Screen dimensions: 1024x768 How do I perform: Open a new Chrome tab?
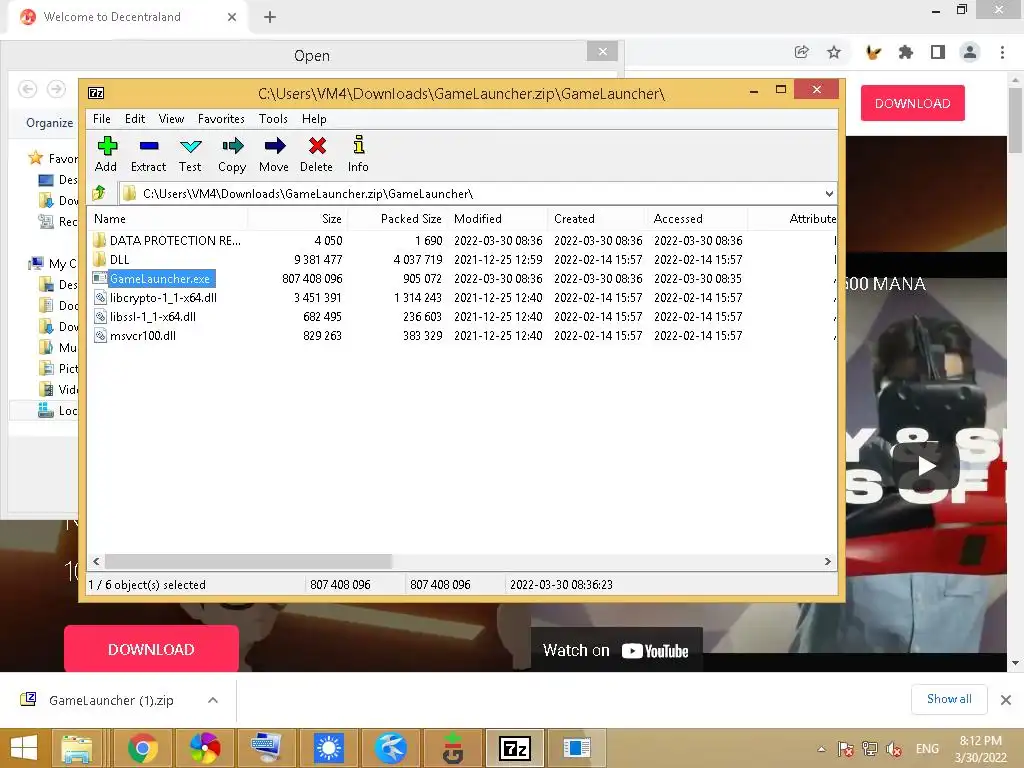270,17
